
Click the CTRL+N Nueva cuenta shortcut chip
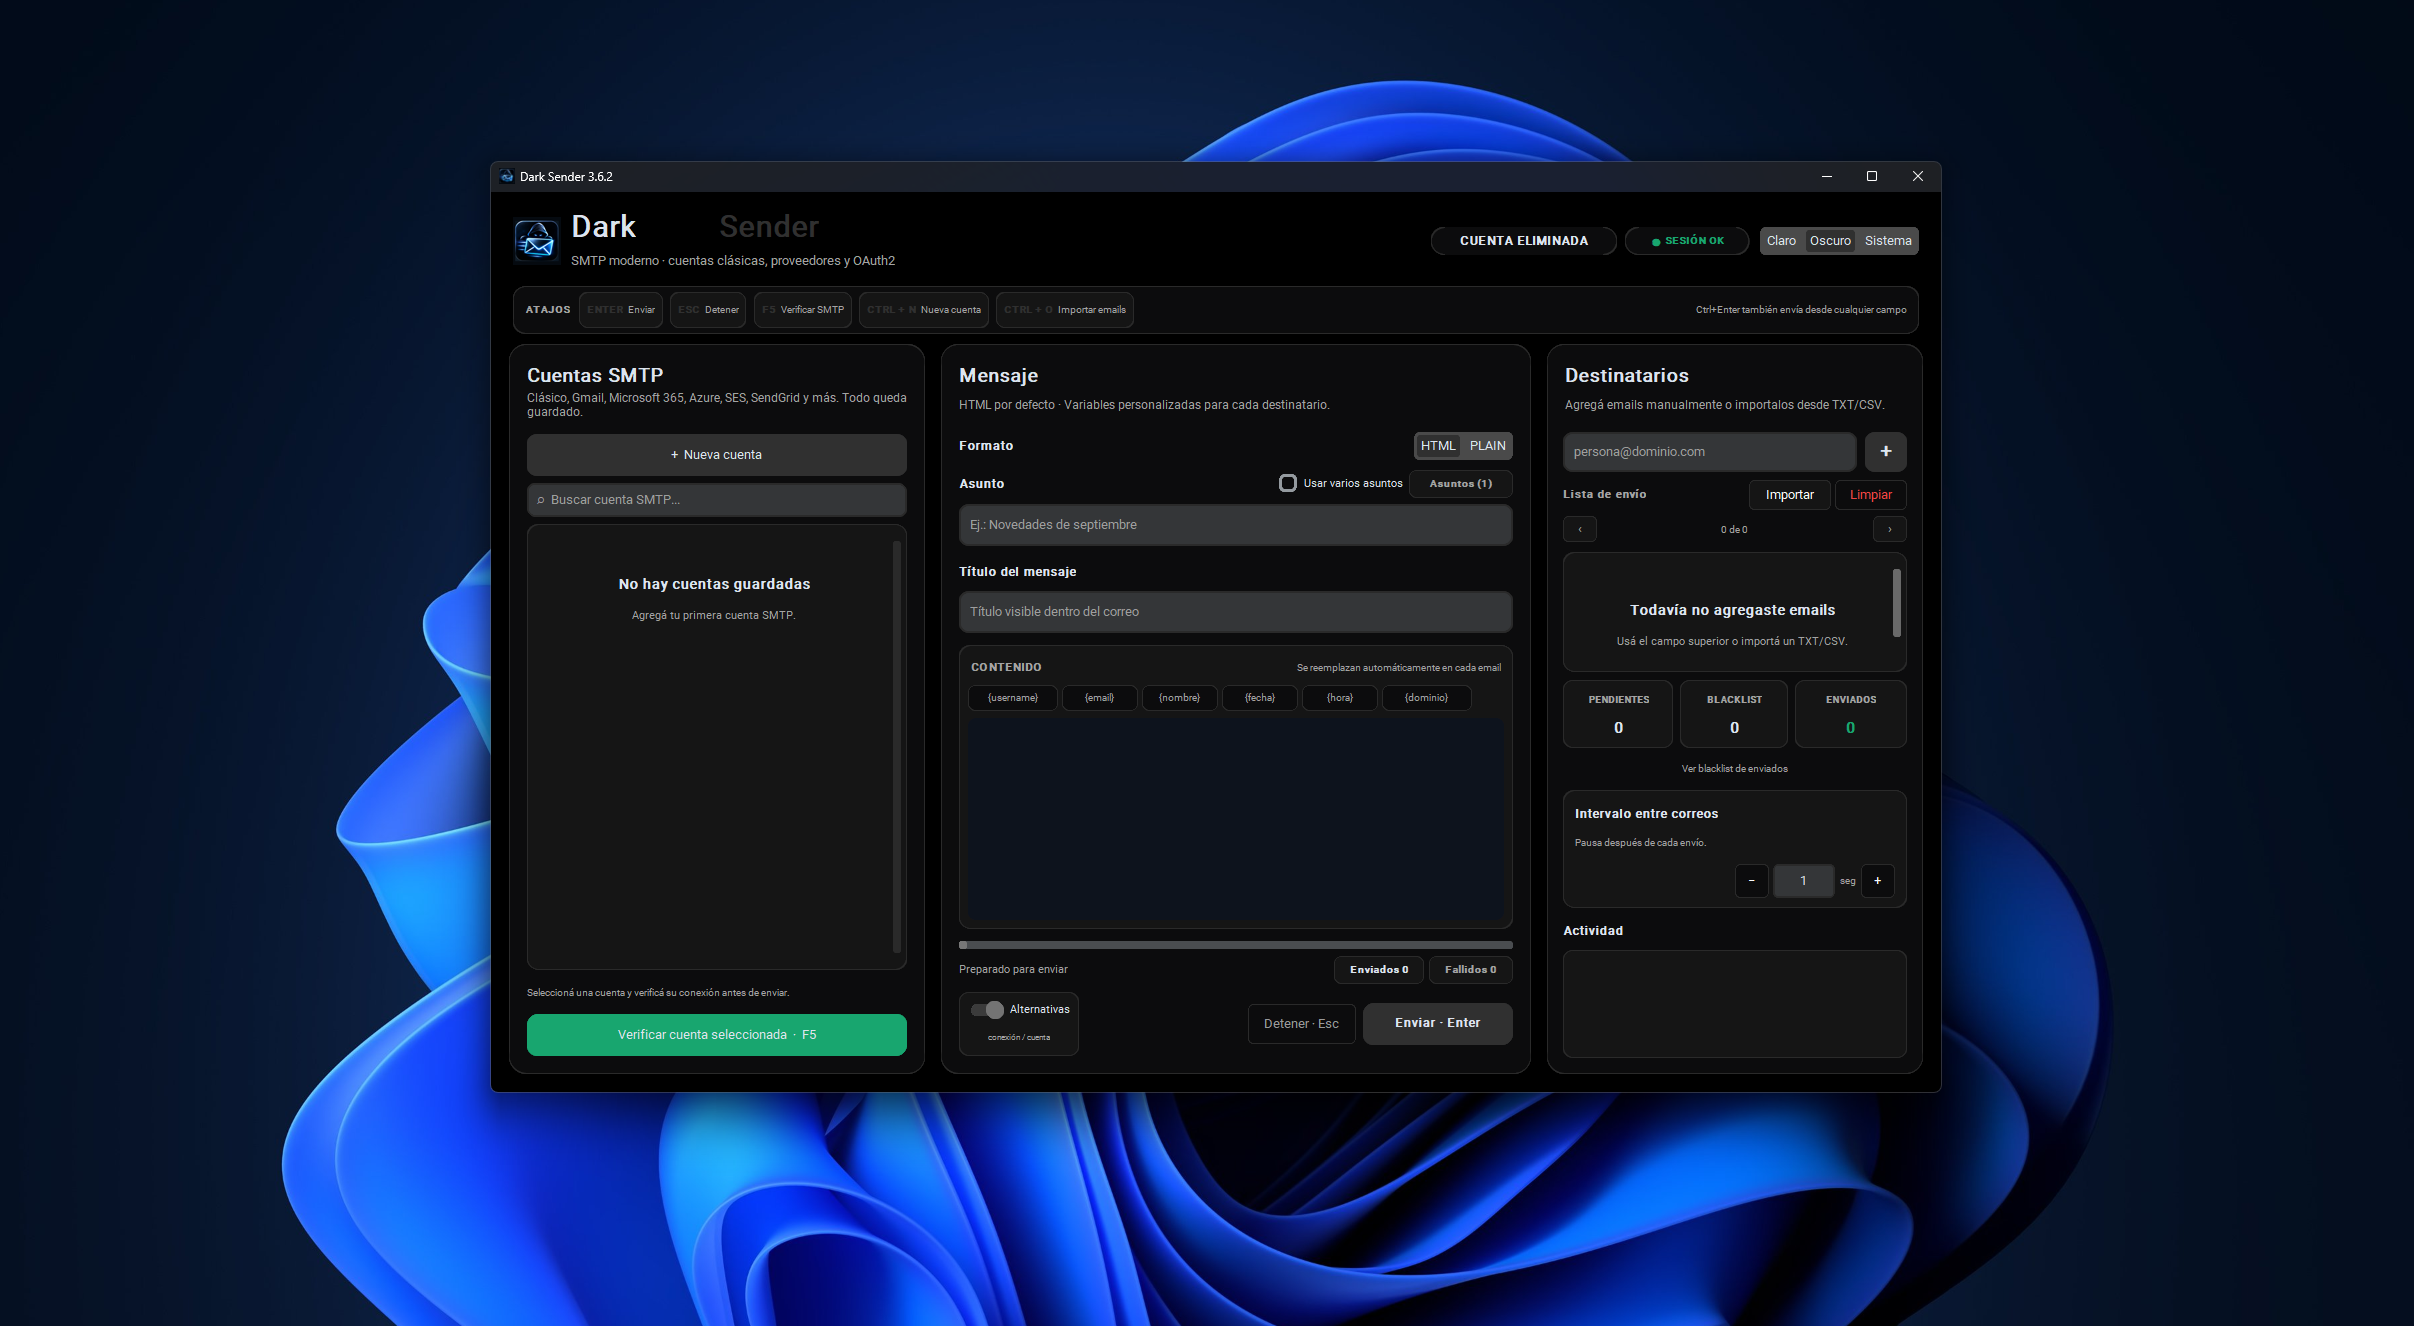923,310
